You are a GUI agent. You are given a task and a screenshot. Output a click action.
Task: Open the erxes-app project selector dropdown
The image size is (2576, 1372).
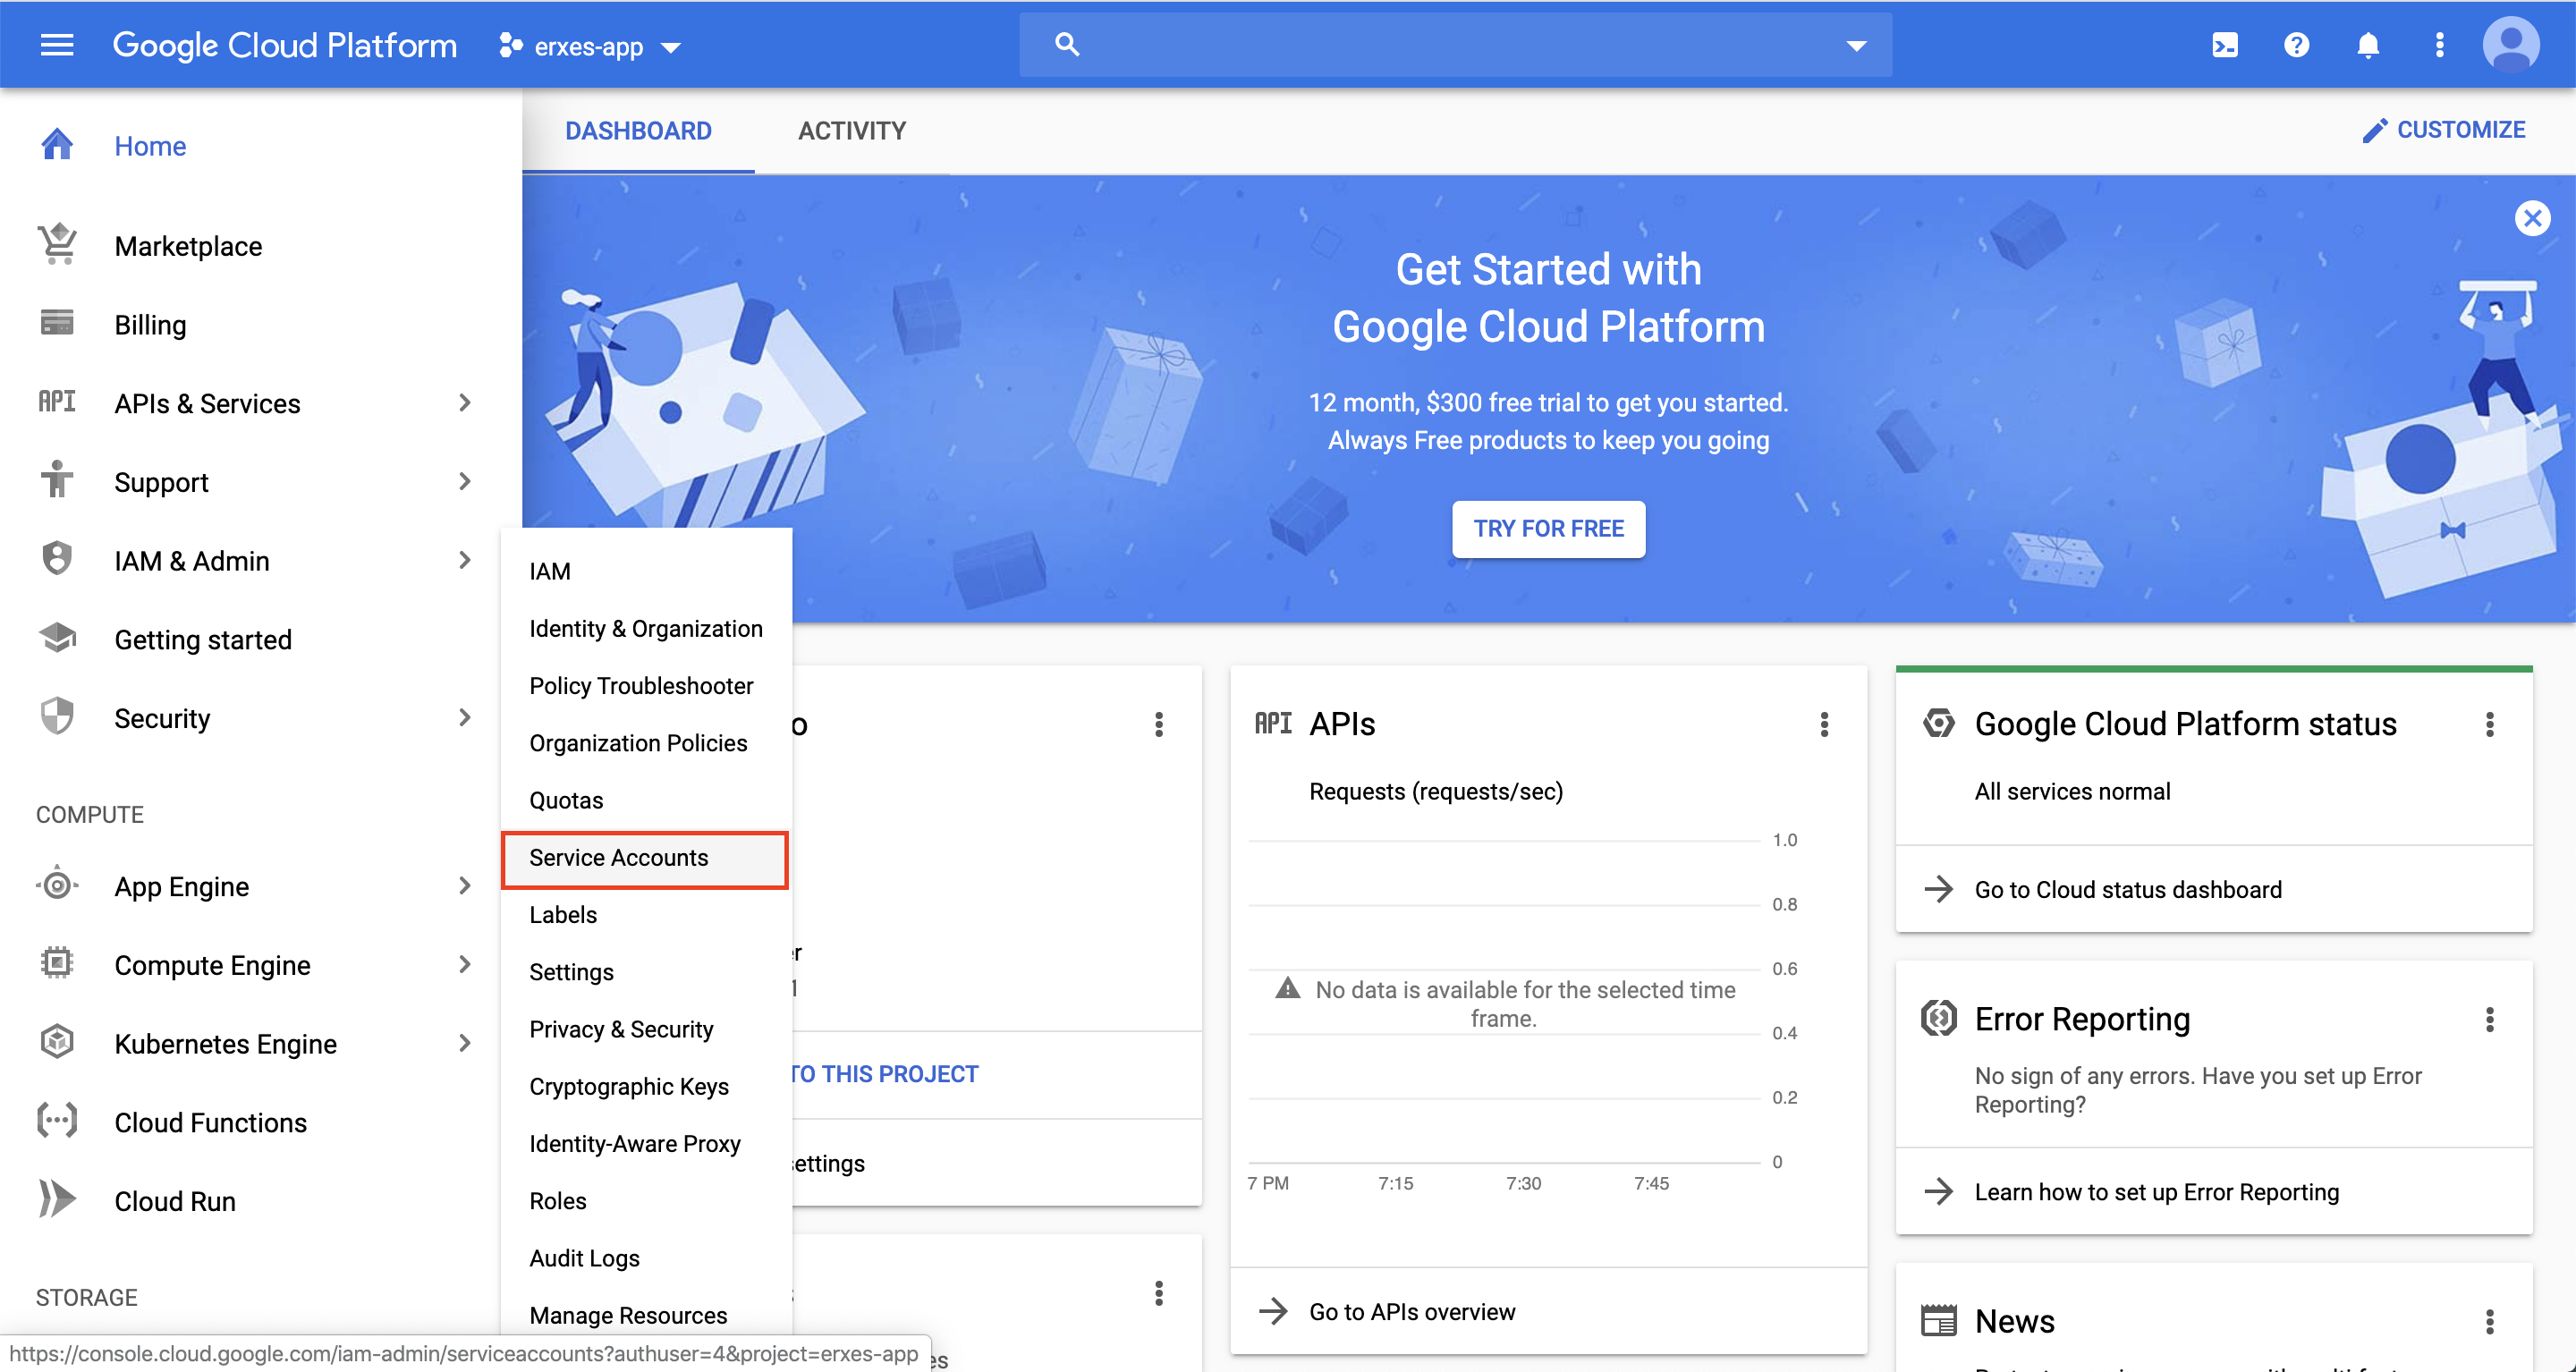[x=590, y=46]
